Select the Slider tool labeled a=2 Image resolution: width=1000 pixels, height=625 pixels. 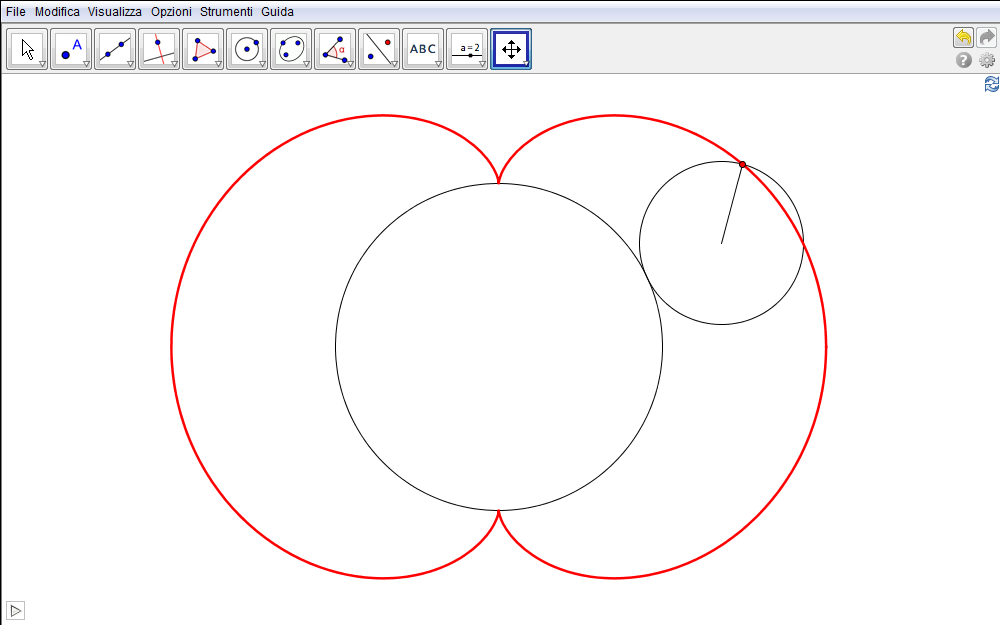467,49
